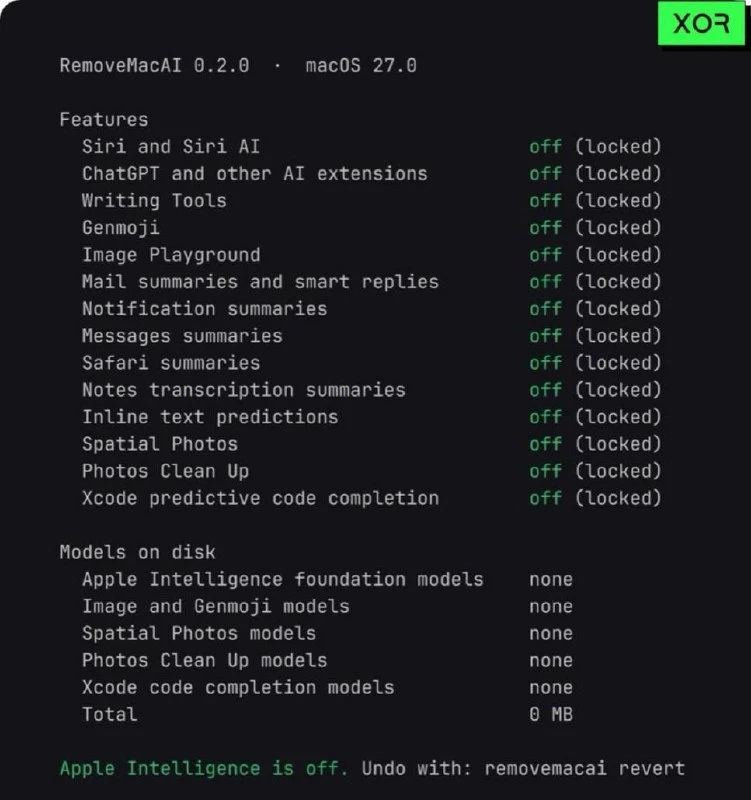
Task: Click none beside Apple Intelligence foundation models
Action: point(551,580)
